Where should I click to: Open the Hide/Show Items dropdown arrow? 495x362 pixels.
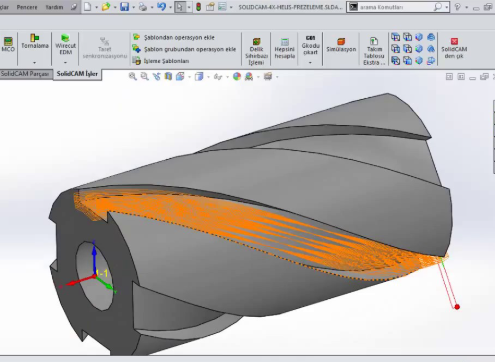pyautogui.click(x=227, y=77)
